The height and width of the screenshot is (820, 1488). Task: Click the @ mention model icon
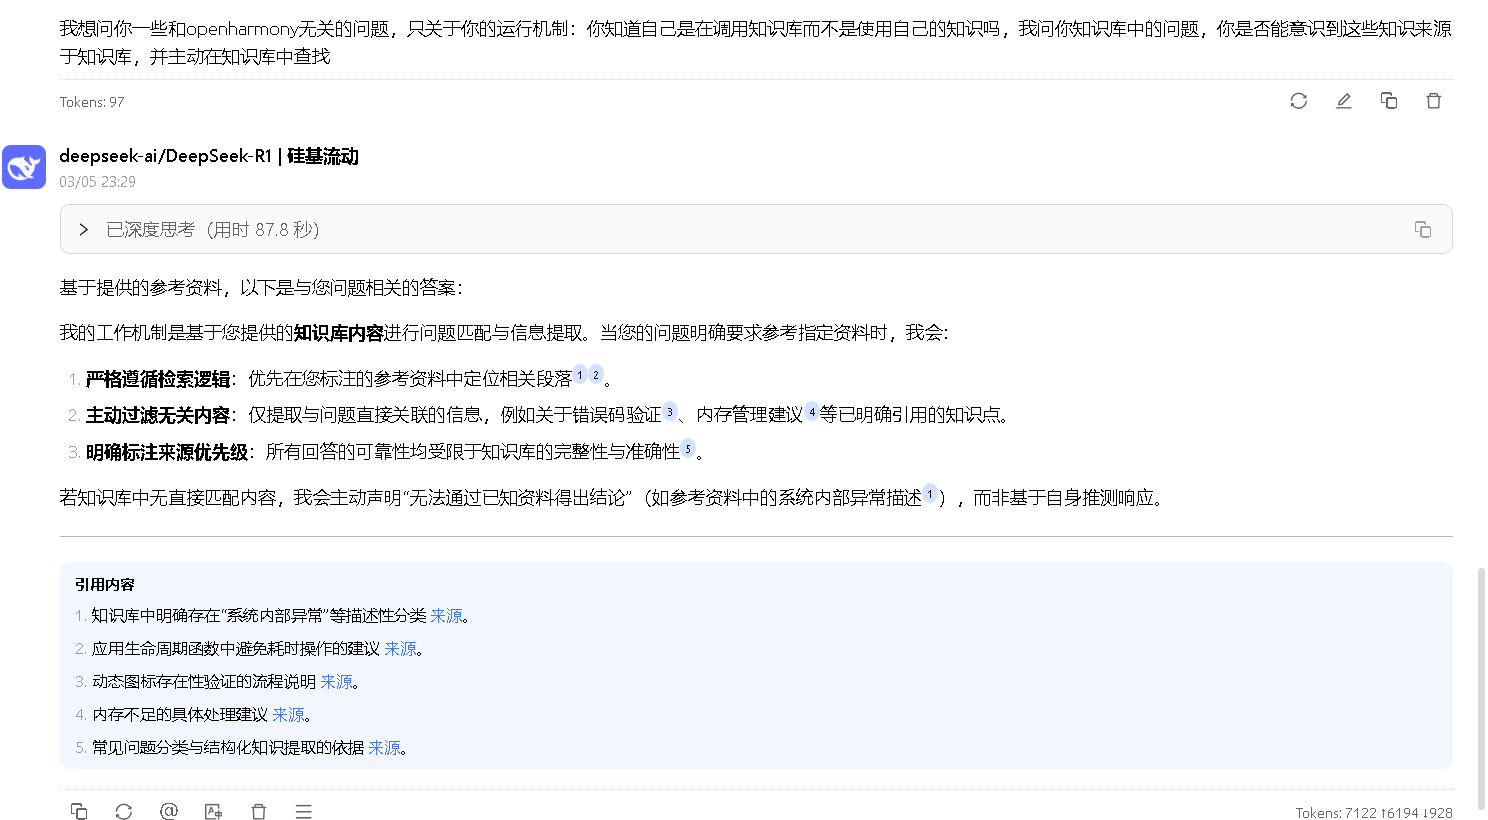tap(169, 811)
